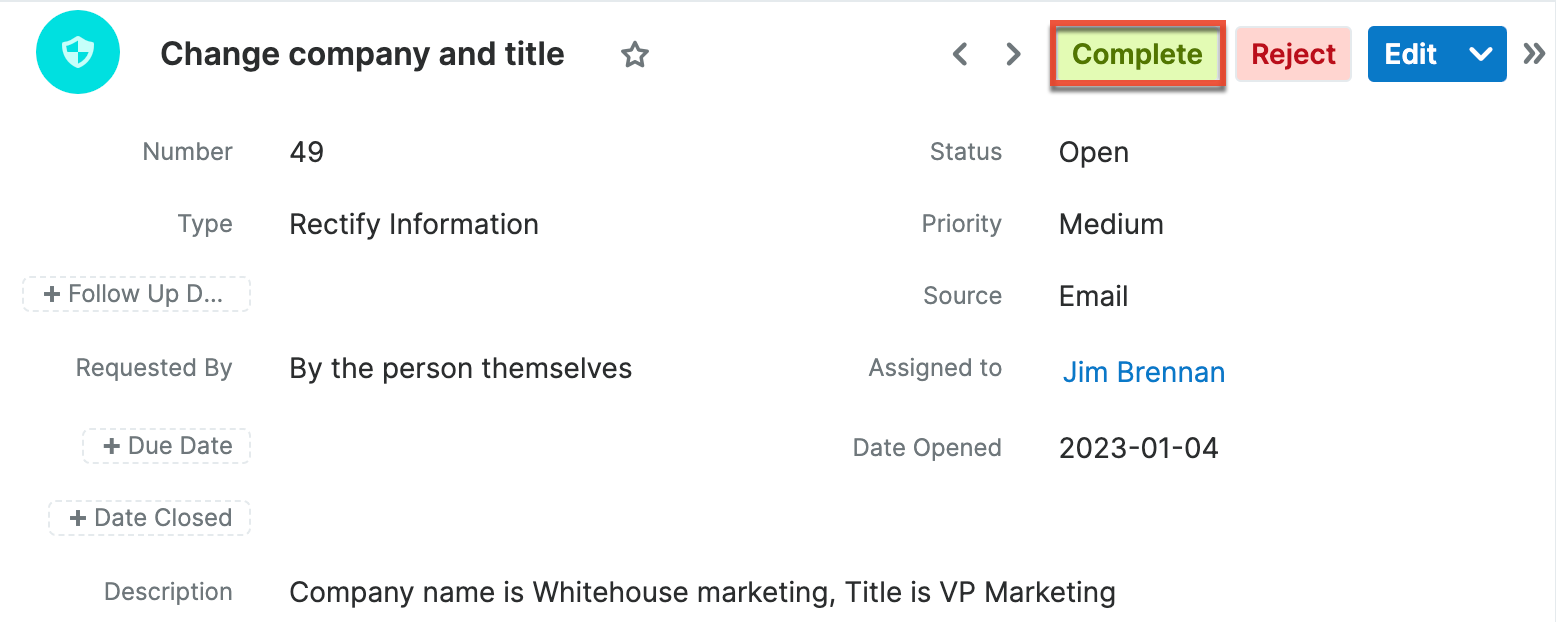Add a Due Date value
1556x622 pixels.
point(167,446)
